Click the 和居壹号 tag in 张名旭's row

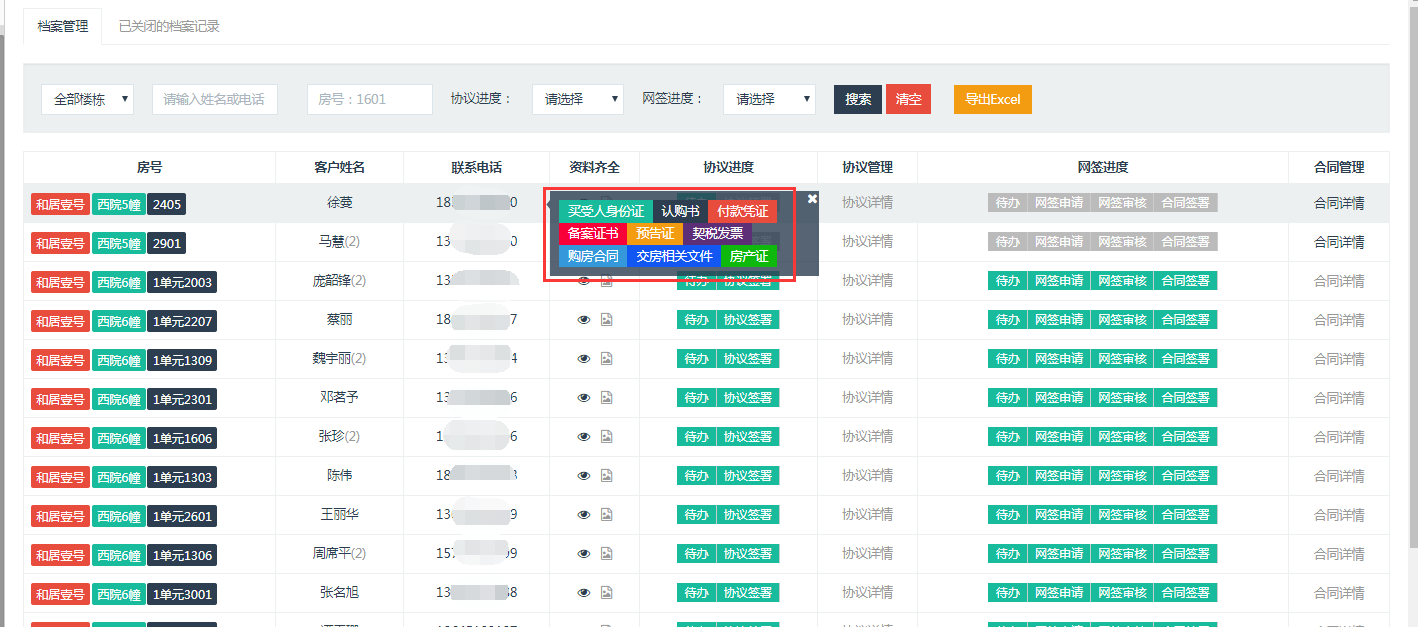pyautogui.click(x=61, y=594)
